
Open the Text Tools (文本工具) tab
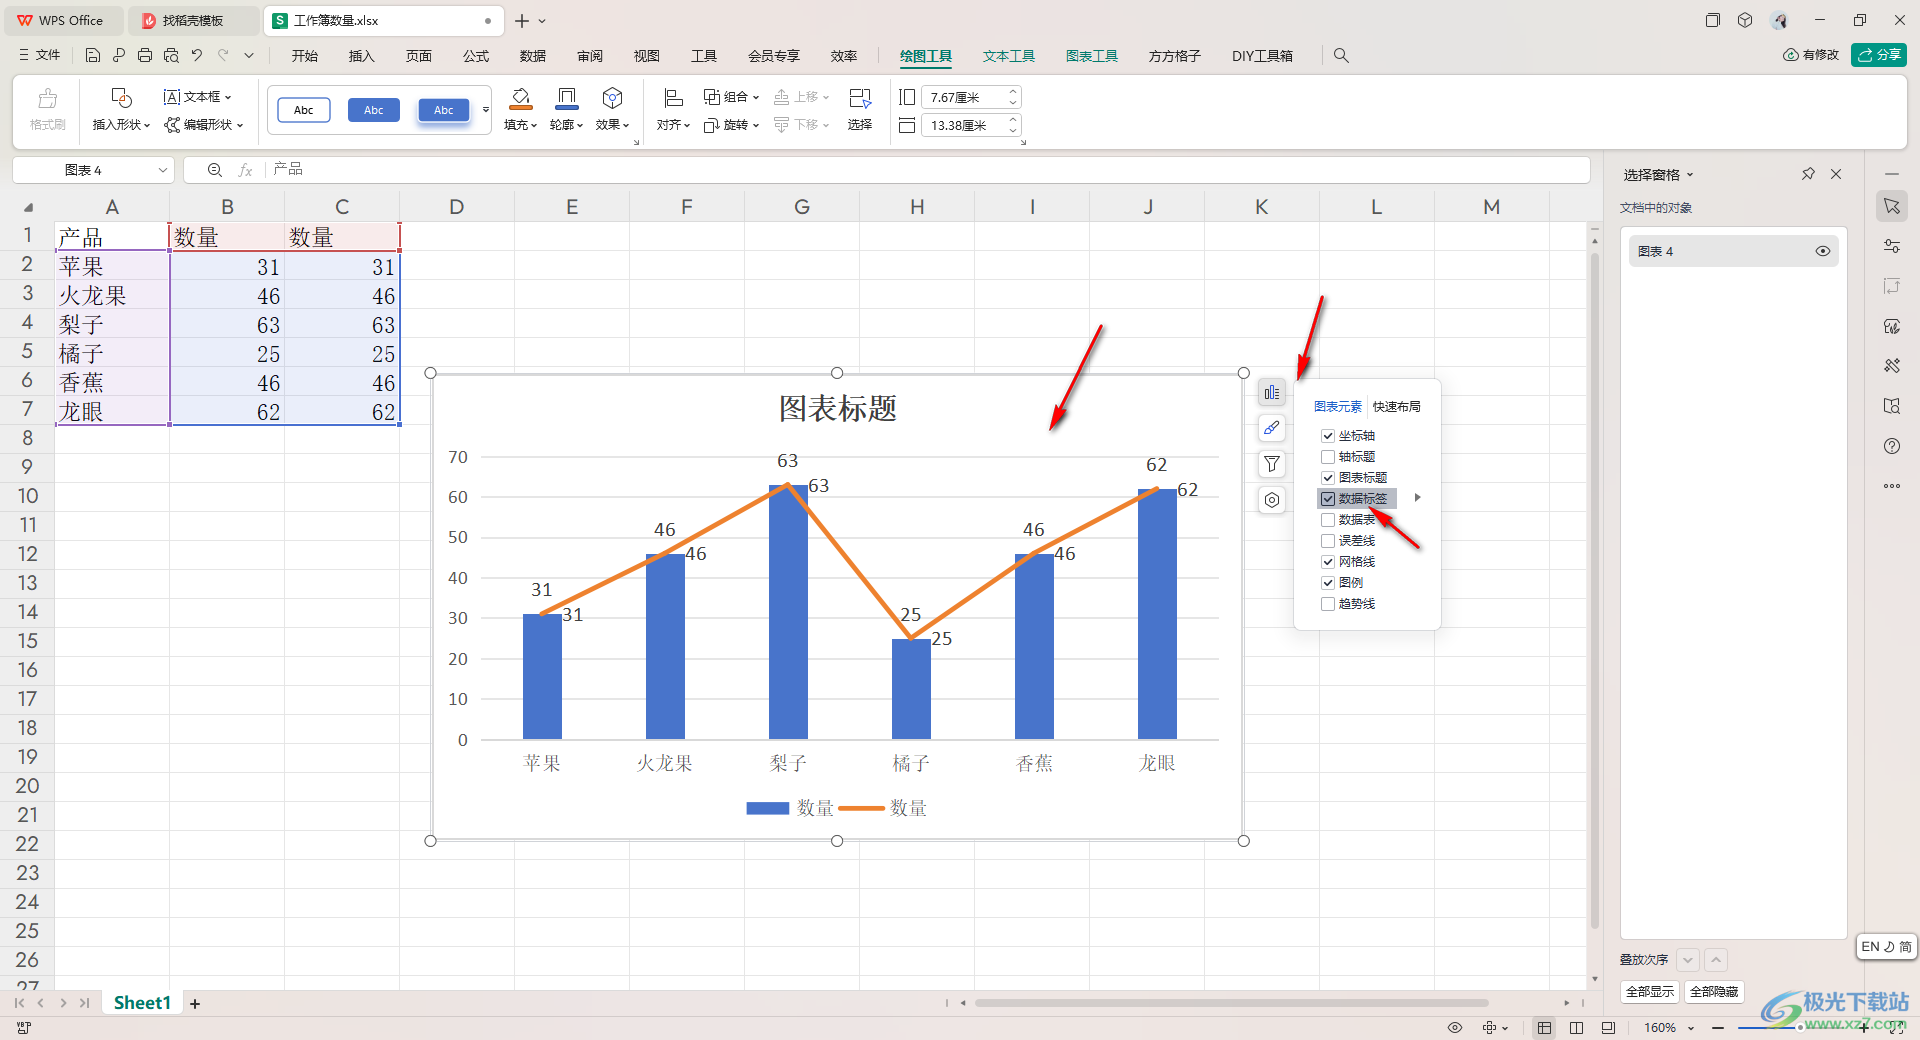[x=1008, y=56]
